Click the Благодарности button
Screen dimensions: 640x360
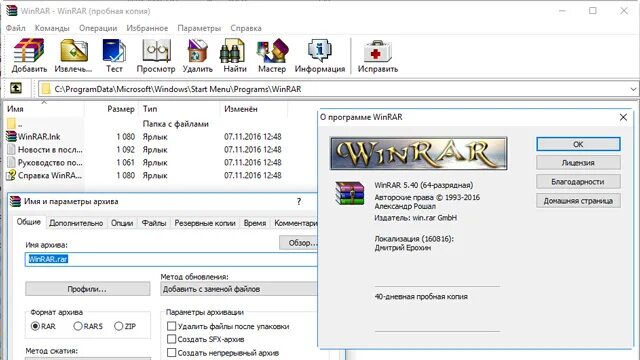[578, 182]
